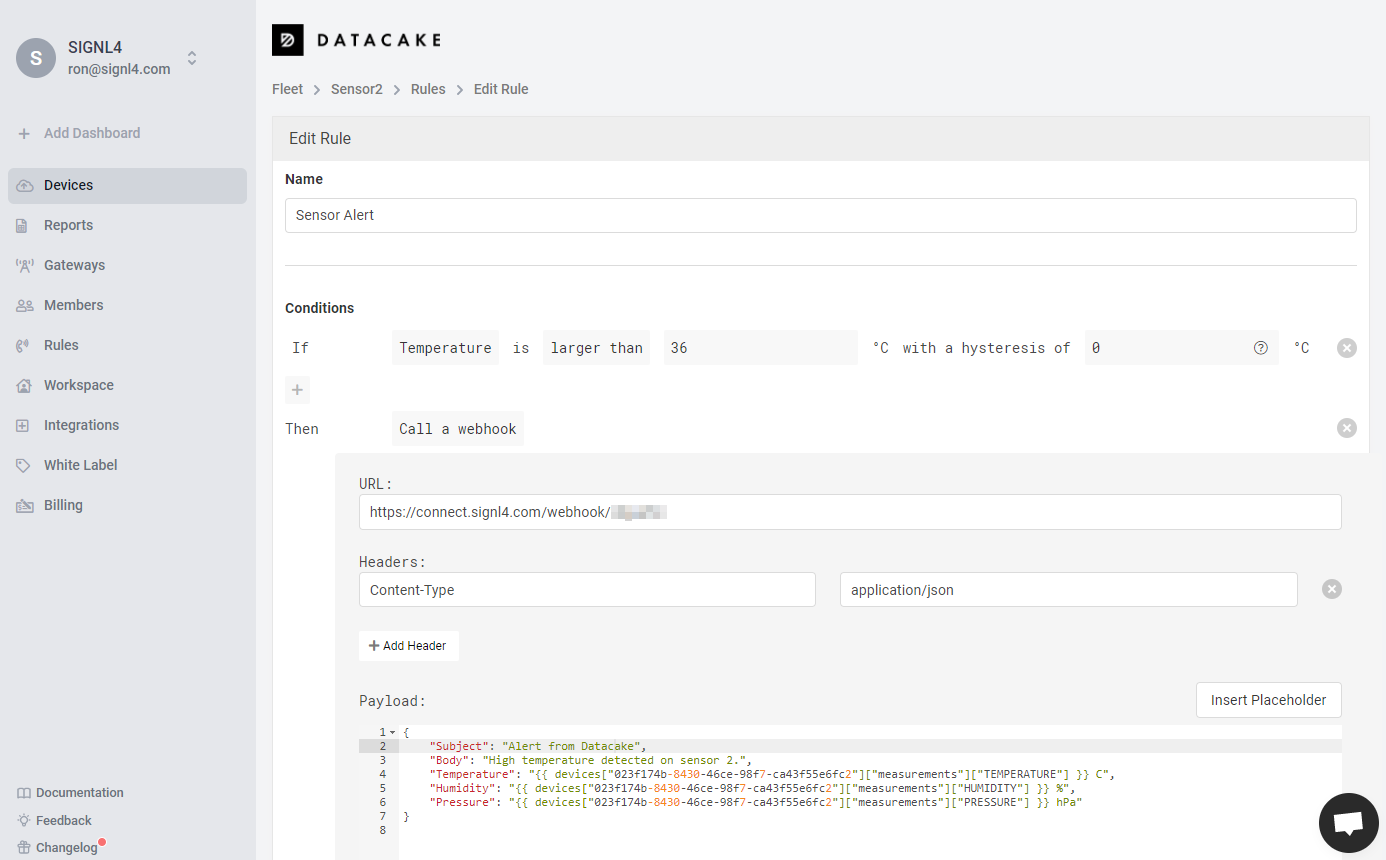Open Devices in the sidebar
This screenshot has height=860, width=1386.
pyautogui.click(x=127, y=185)
